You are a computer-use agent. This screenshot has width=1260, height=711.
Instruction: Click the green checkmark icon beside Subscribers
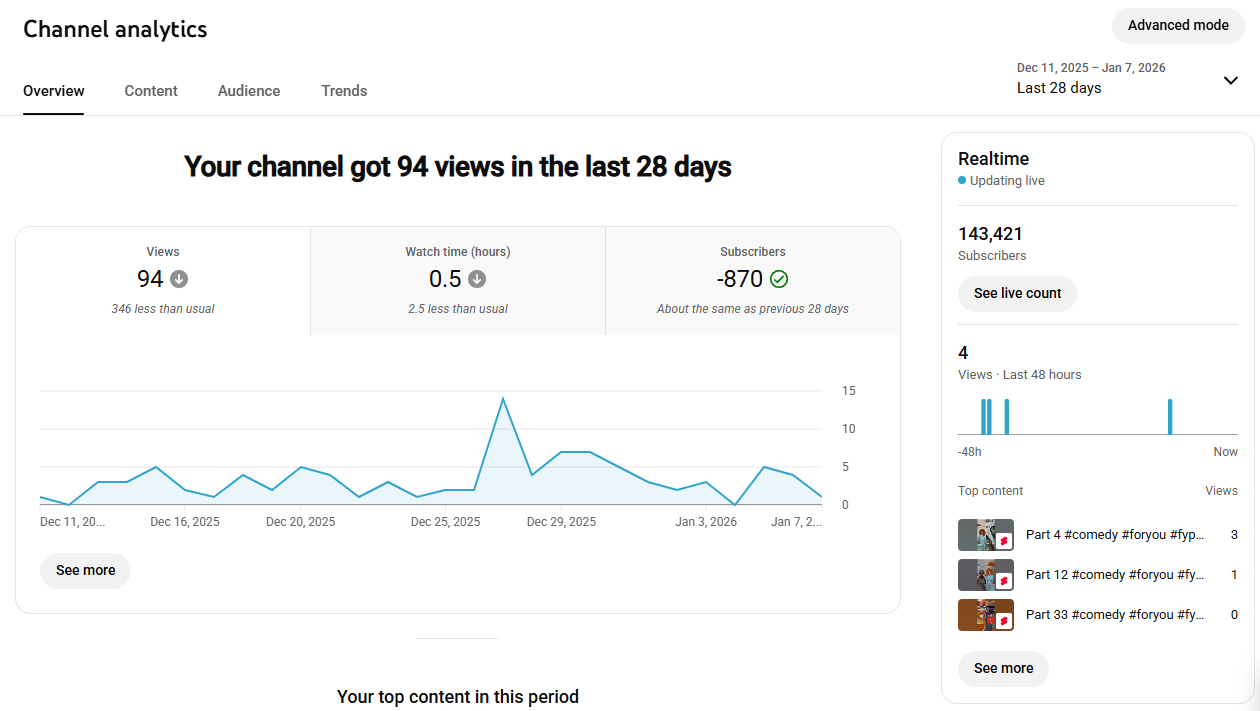[x=779, y=279]
